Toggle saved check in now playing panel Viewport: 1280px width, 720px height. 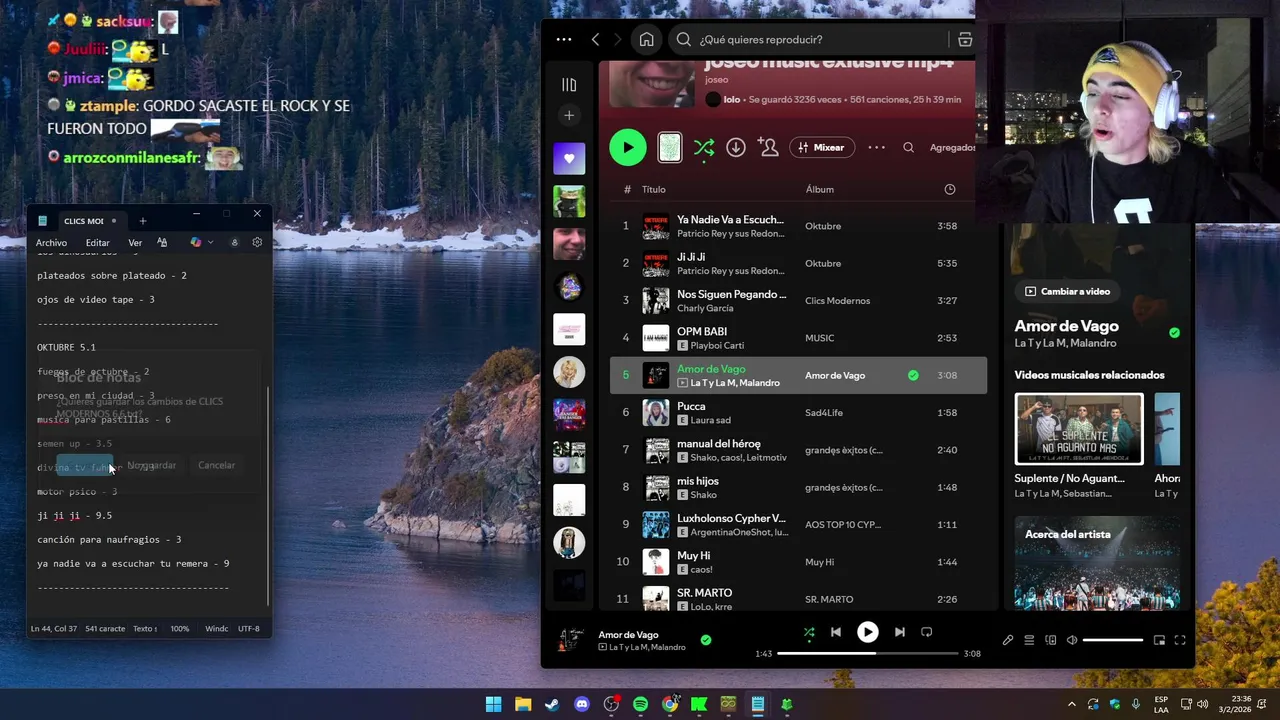pos(1174,333)
